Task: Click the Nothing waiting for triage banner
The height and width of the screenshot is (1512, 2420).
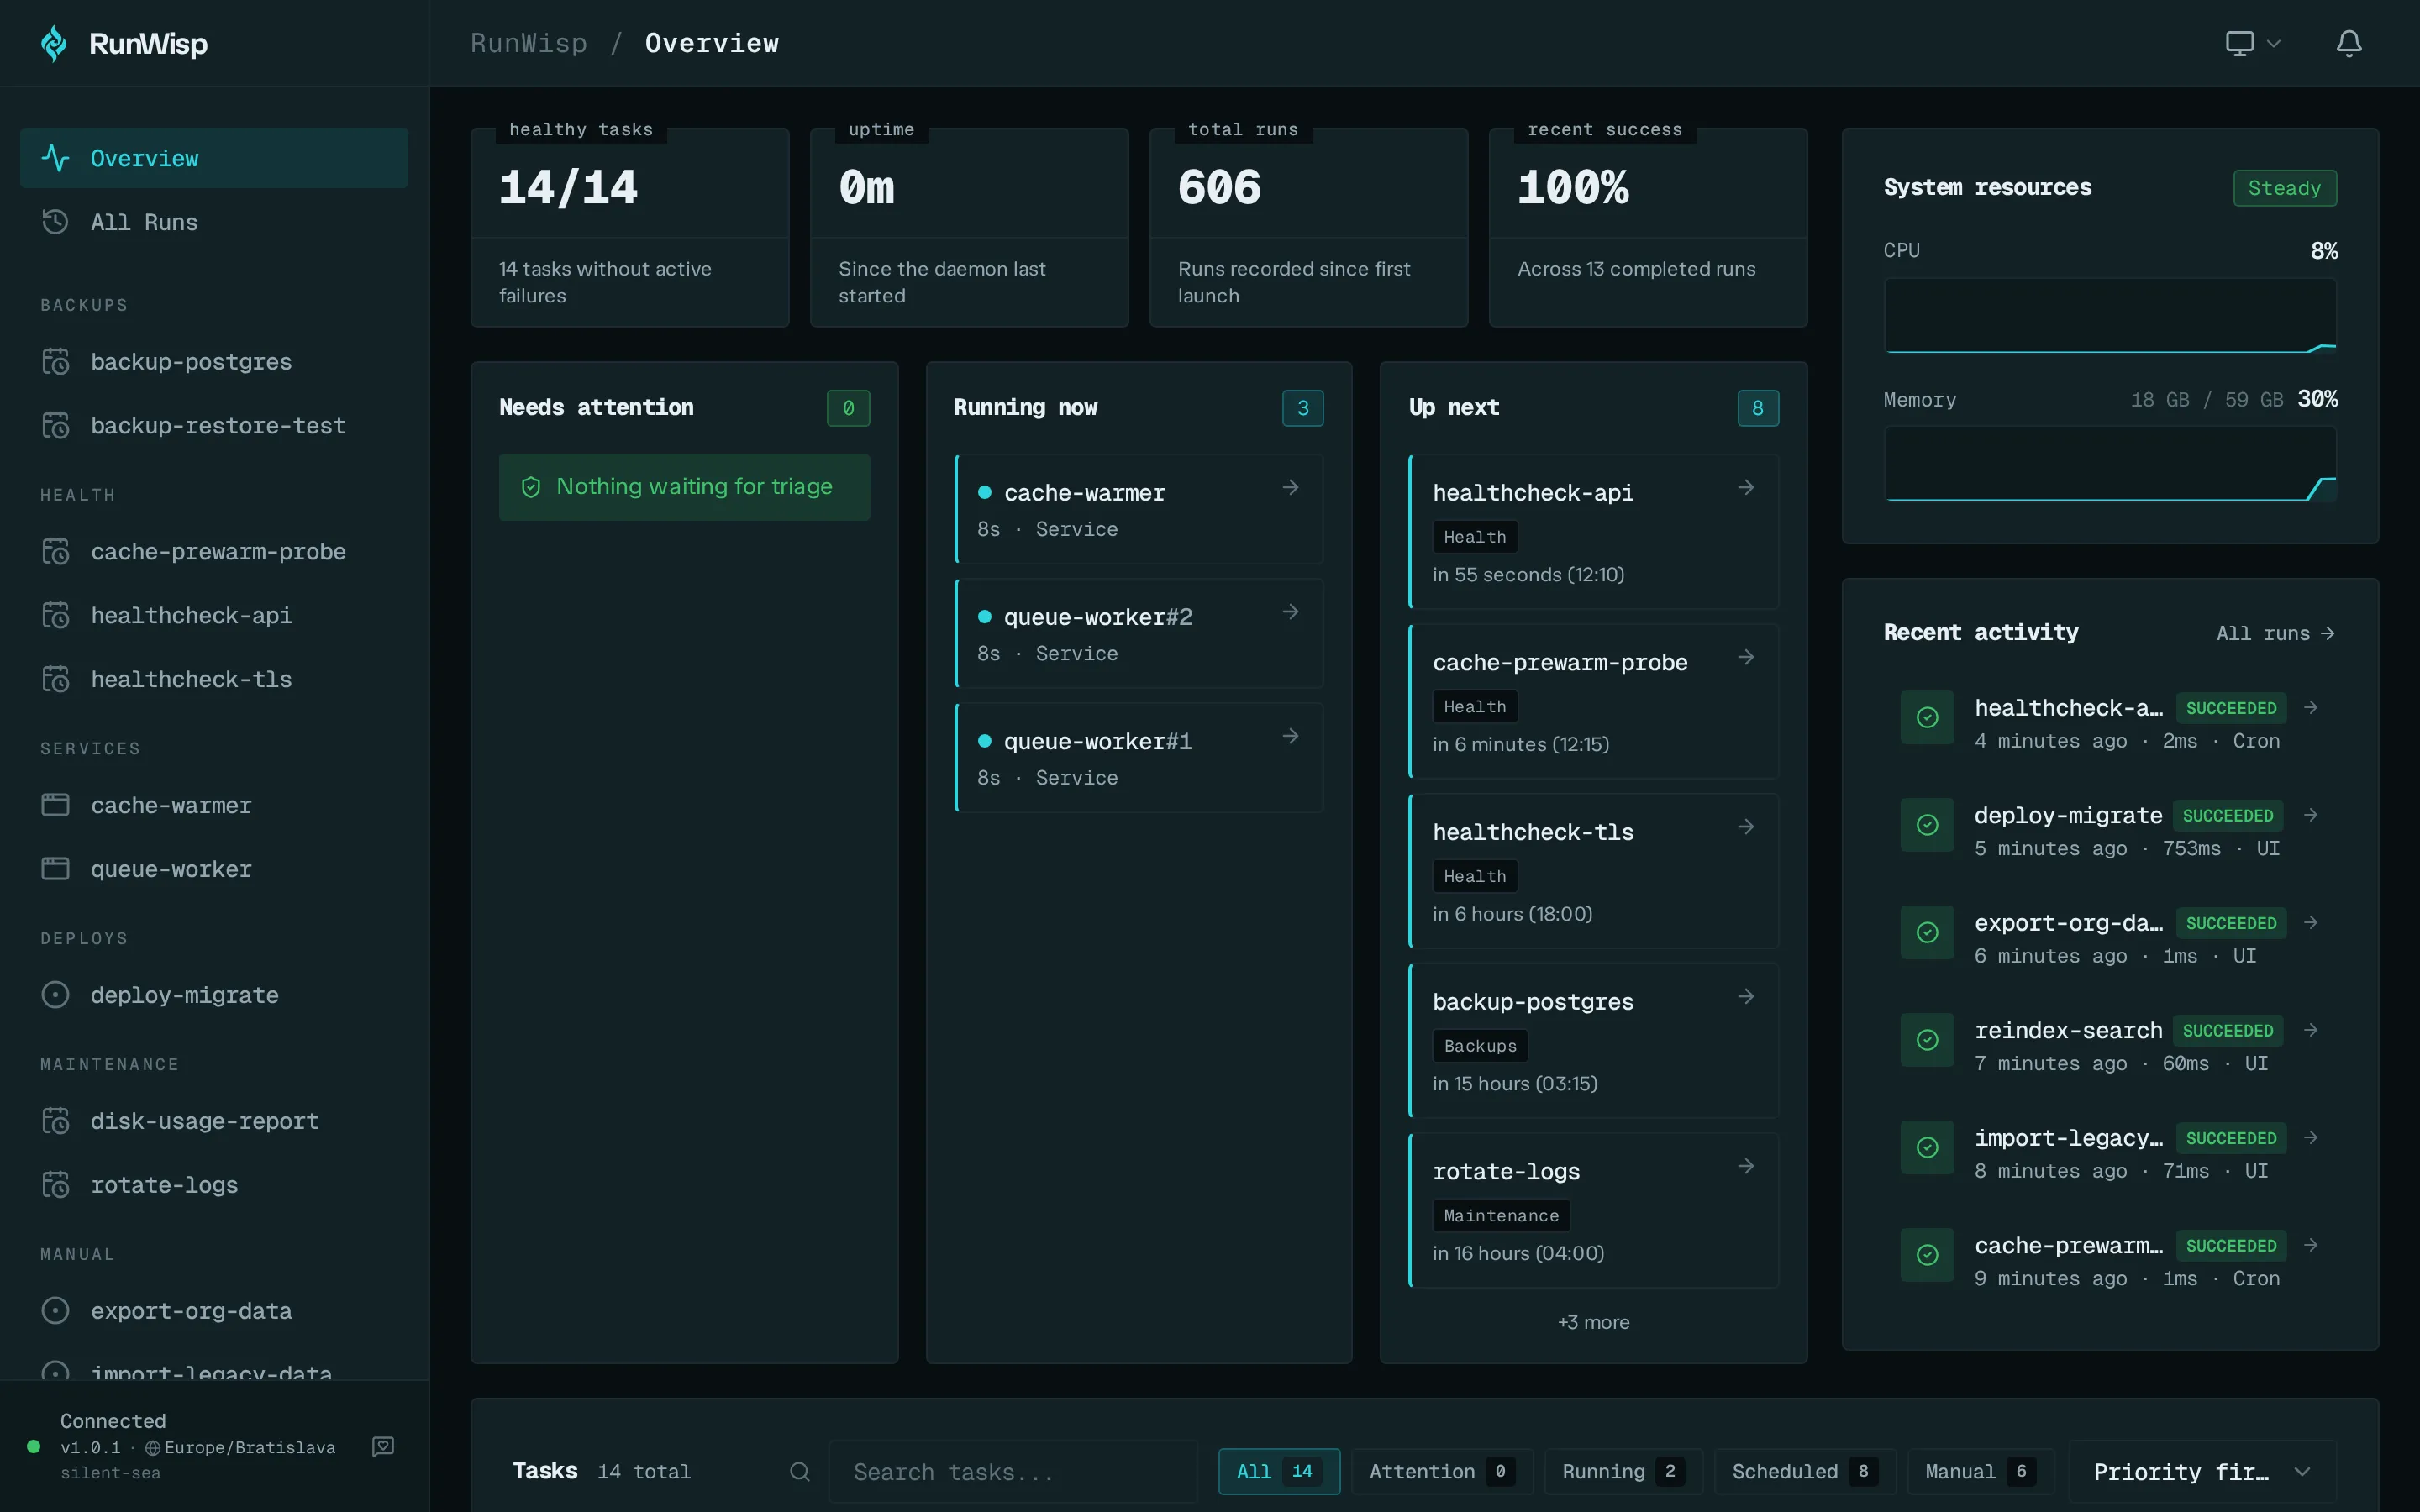Action: point(684,487)
